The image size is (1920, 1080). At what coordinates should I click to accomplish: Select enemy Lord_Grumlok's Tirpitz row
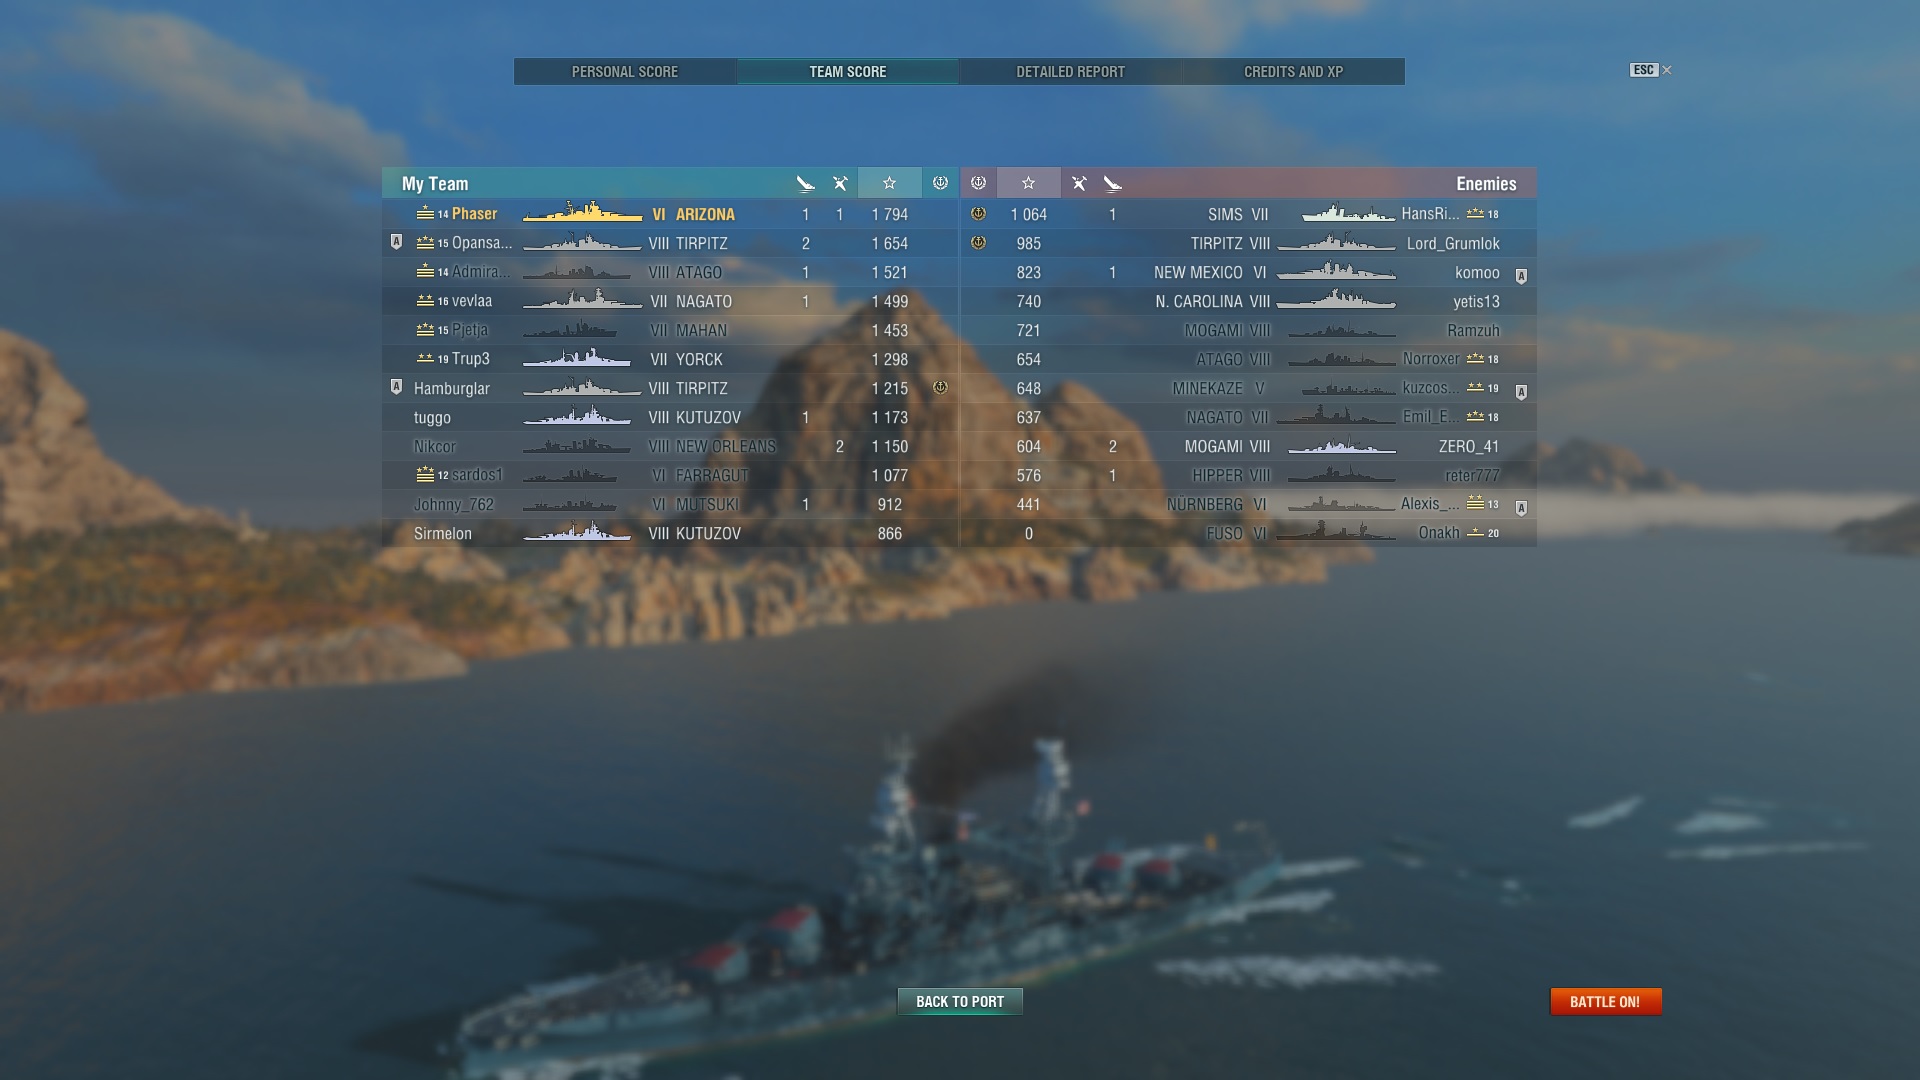click(x=1248, y=243)
